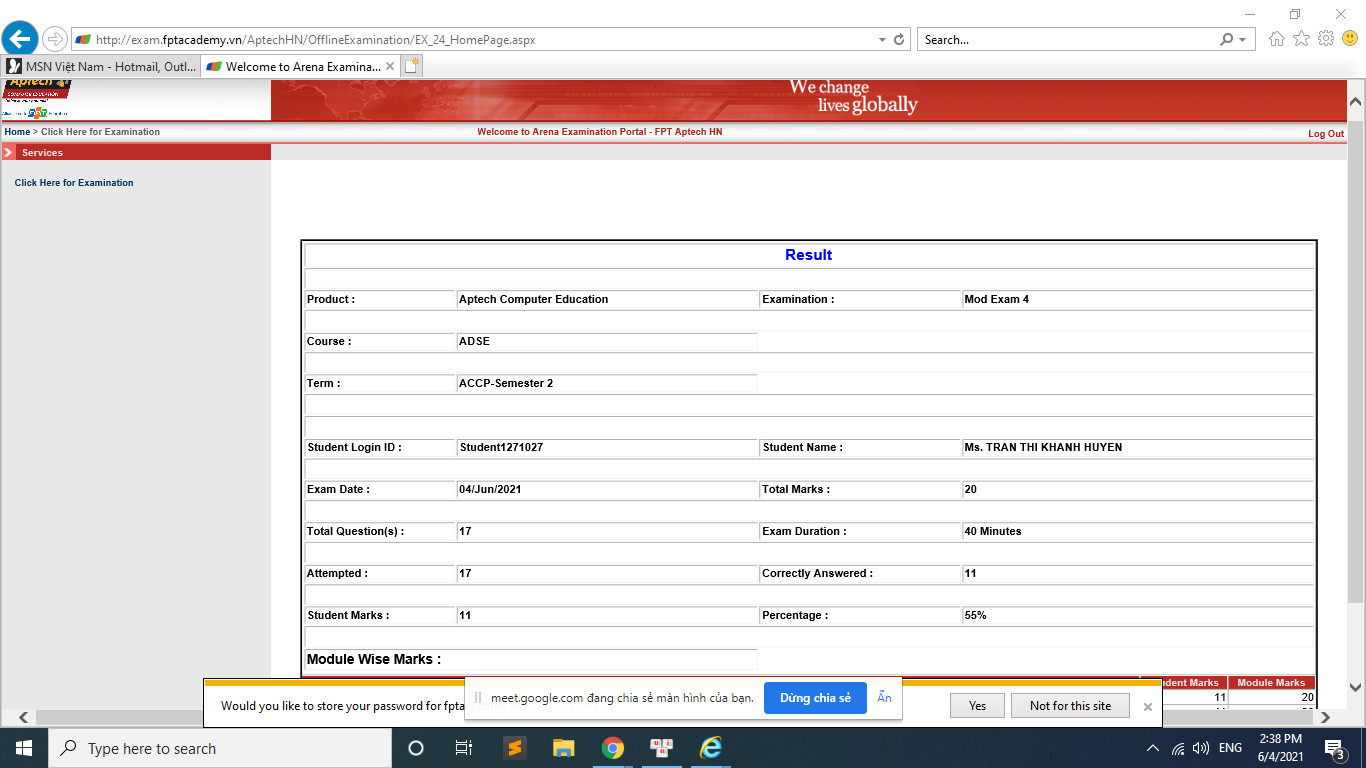
Task: Click the Home breadcrumb link
Action: tap(17, 132)
